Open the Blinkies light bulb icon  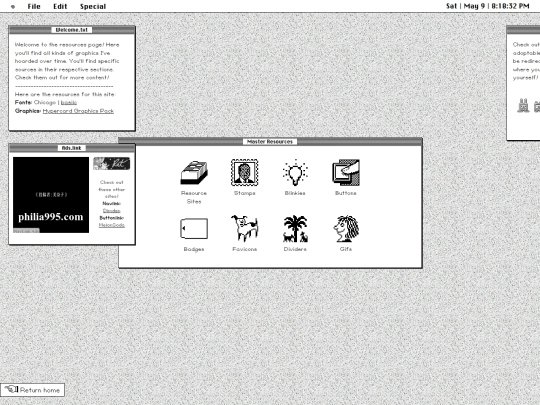(x=295, y=172)
